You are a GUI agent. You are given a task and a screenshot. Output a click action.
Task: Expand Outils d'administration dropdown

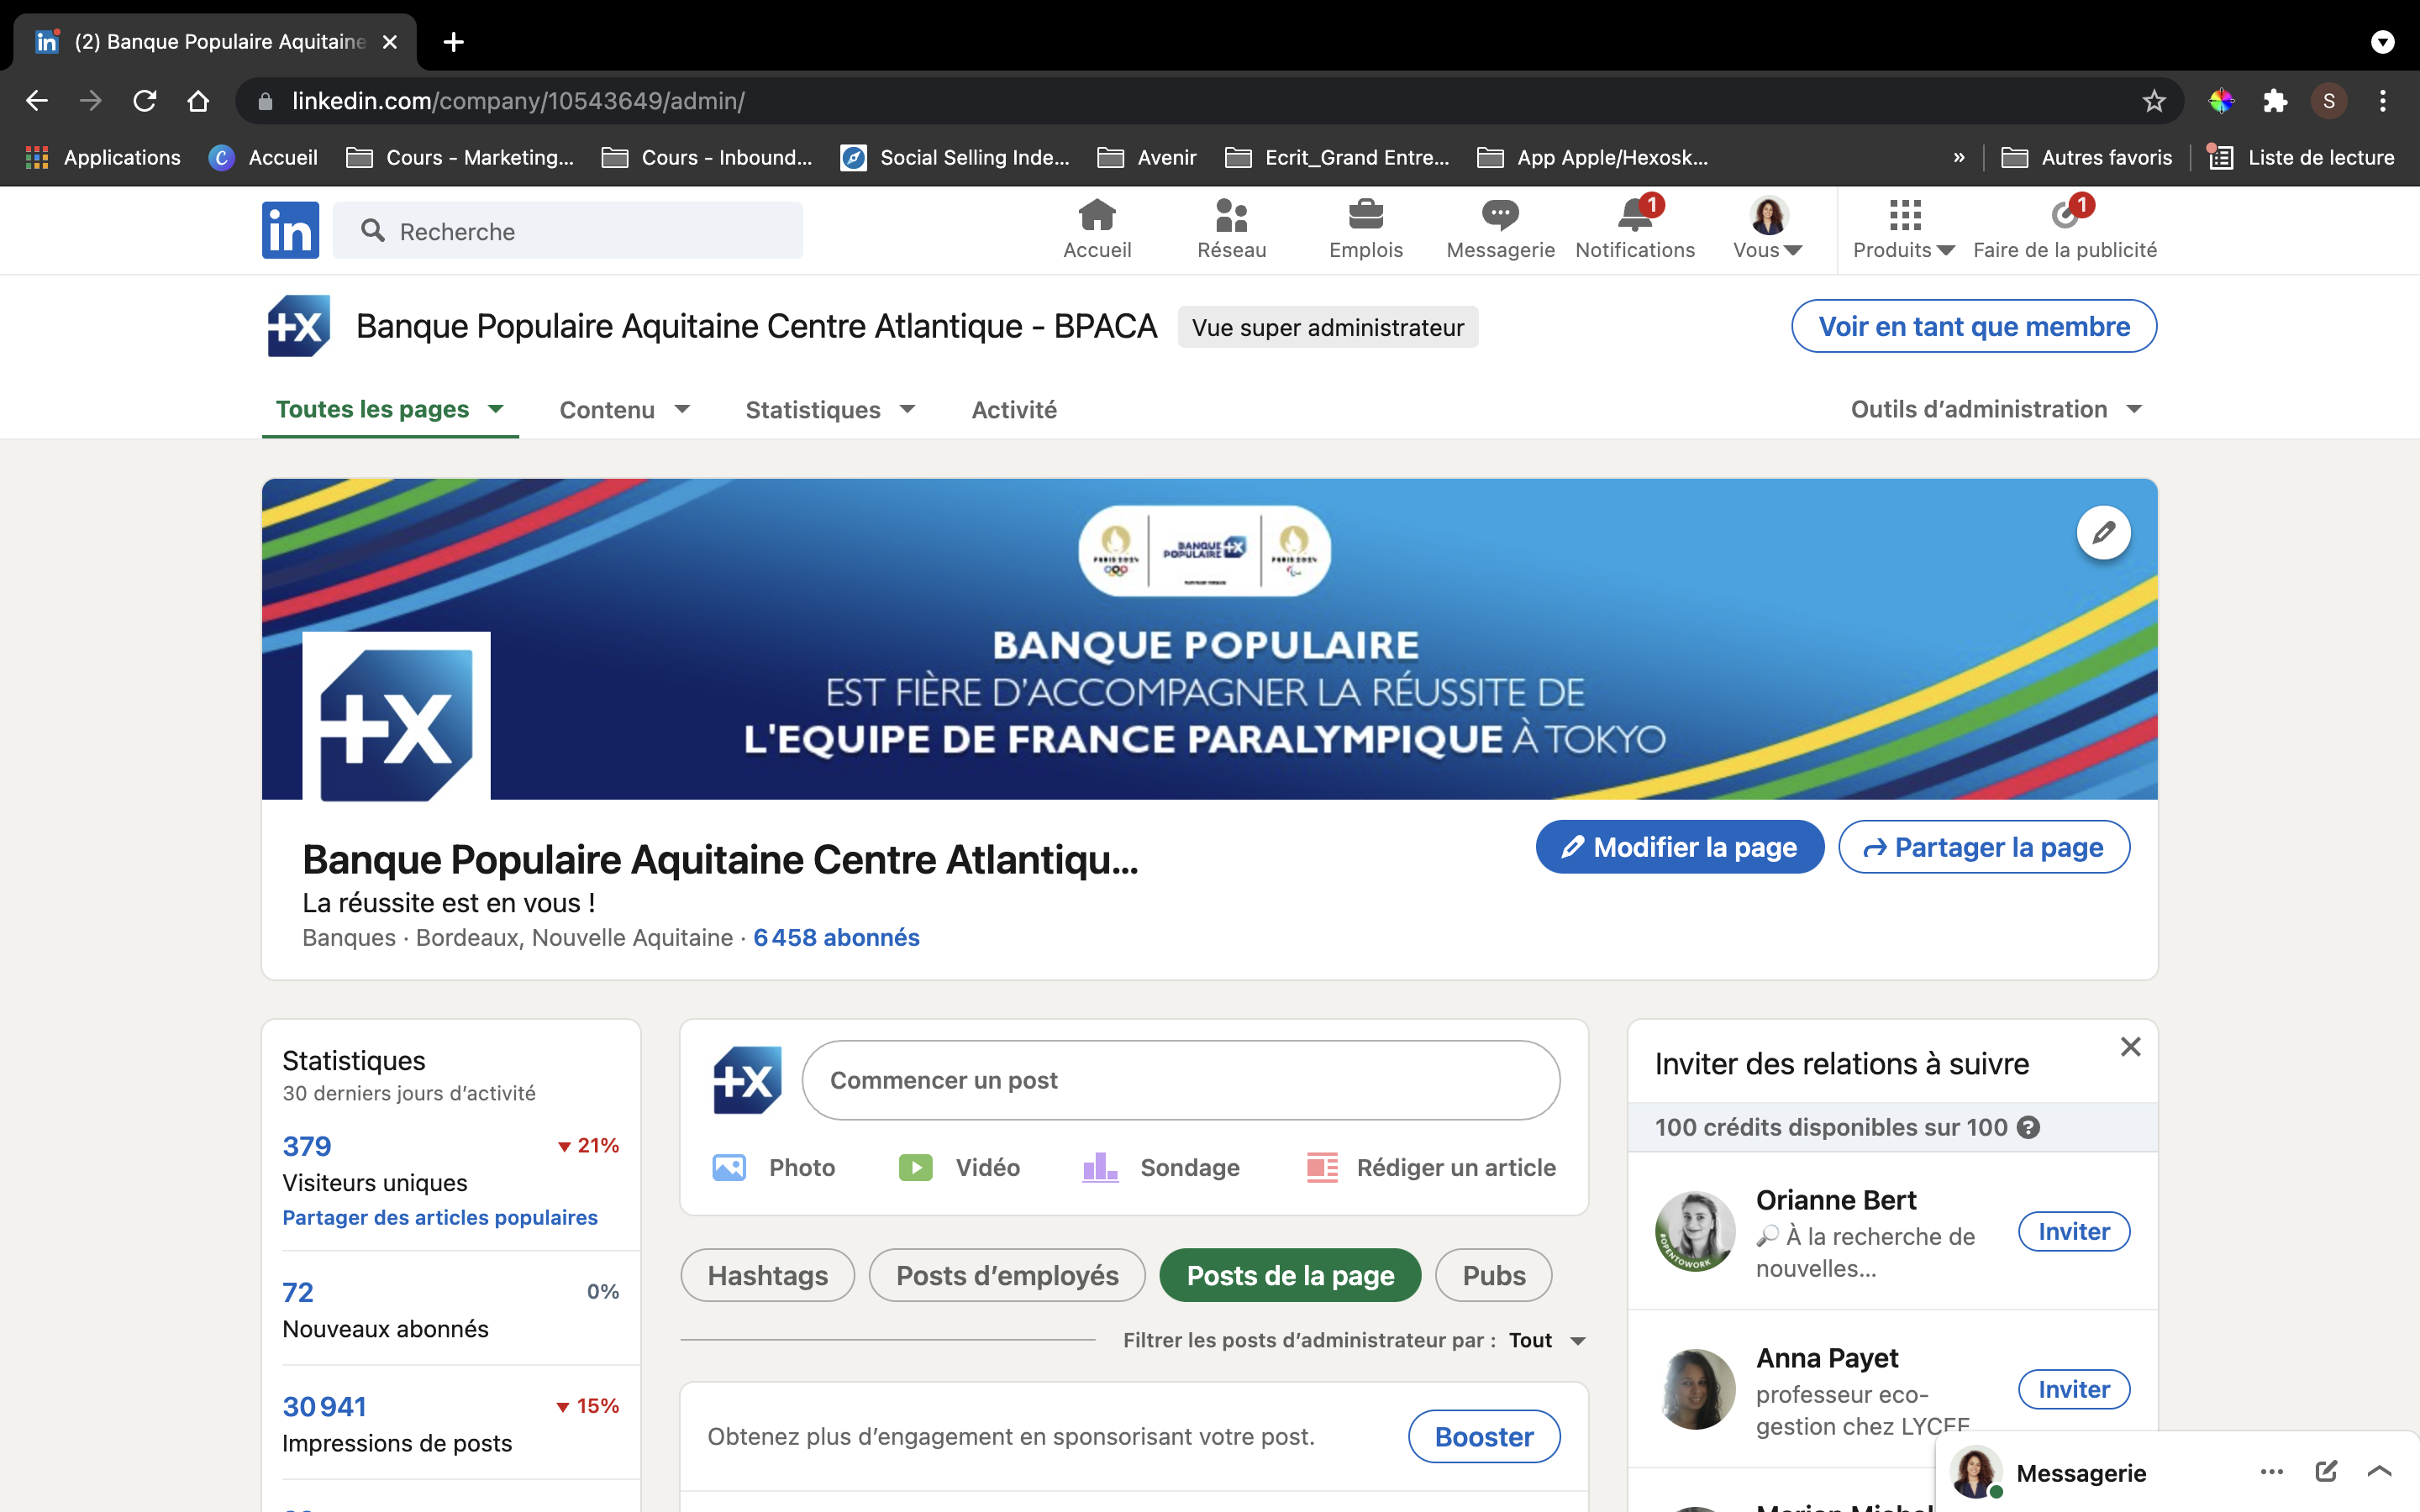click(1996, 409)
